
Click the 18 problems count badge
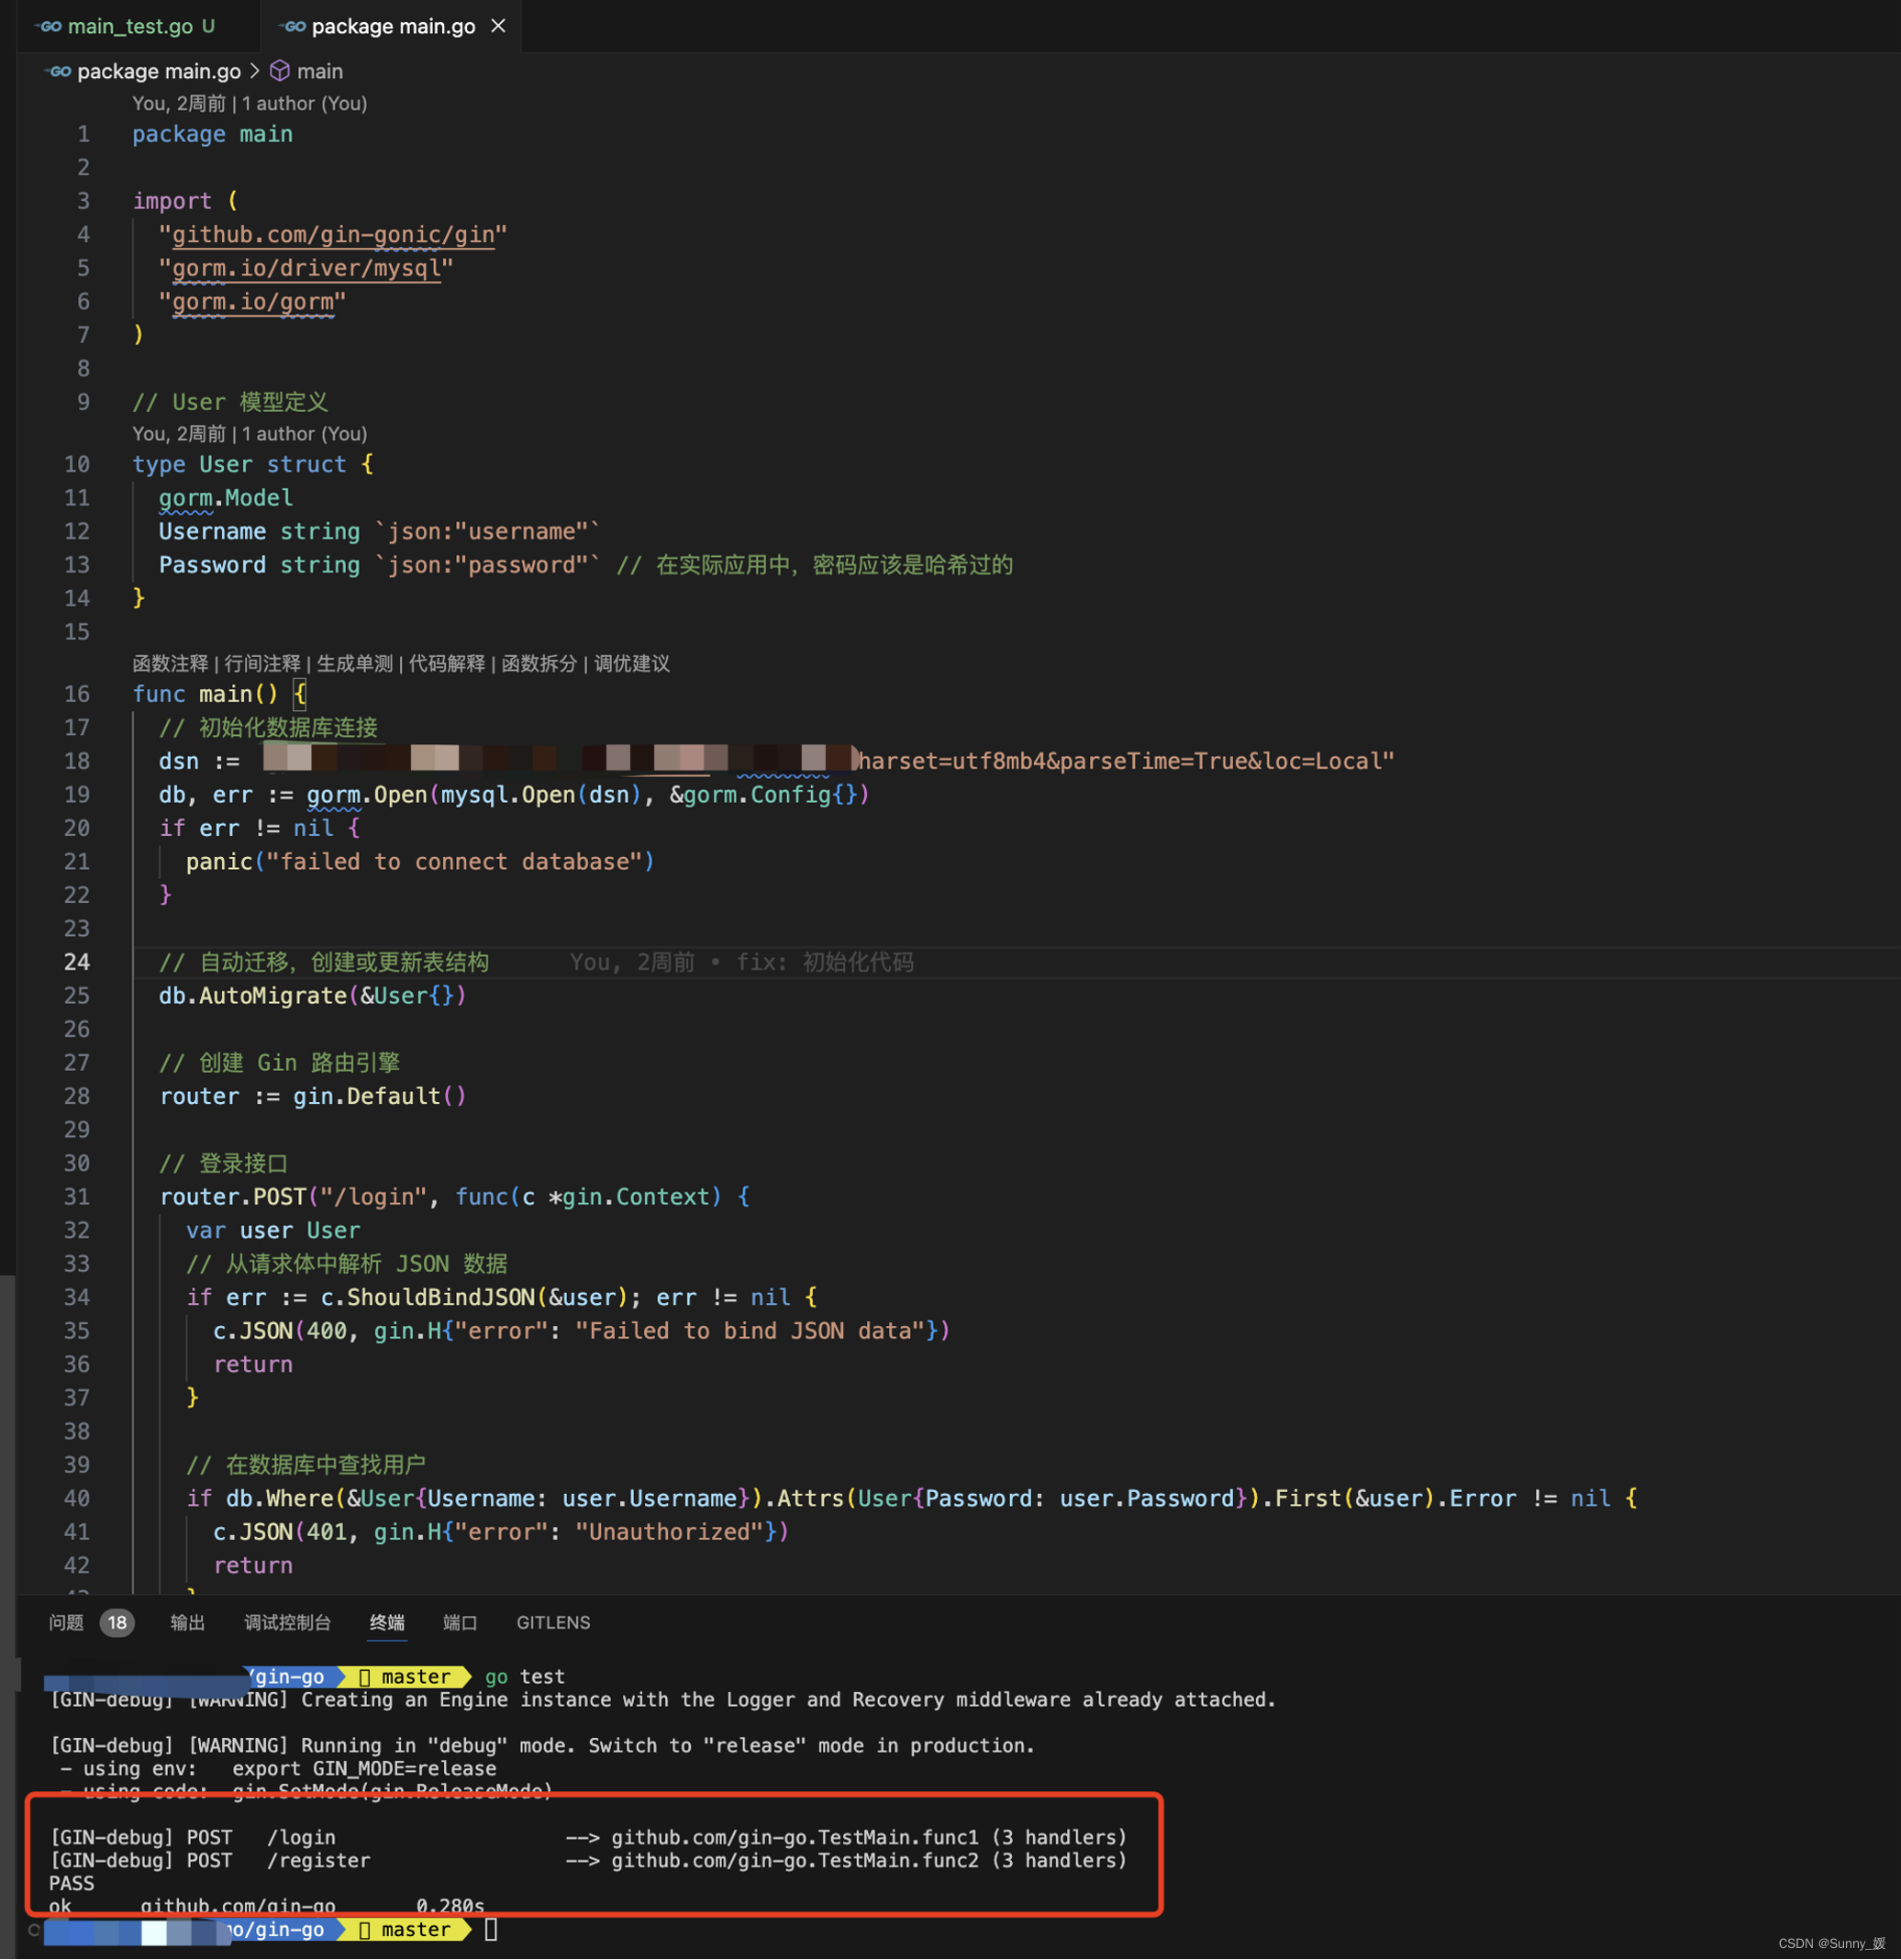point(117,1623)
